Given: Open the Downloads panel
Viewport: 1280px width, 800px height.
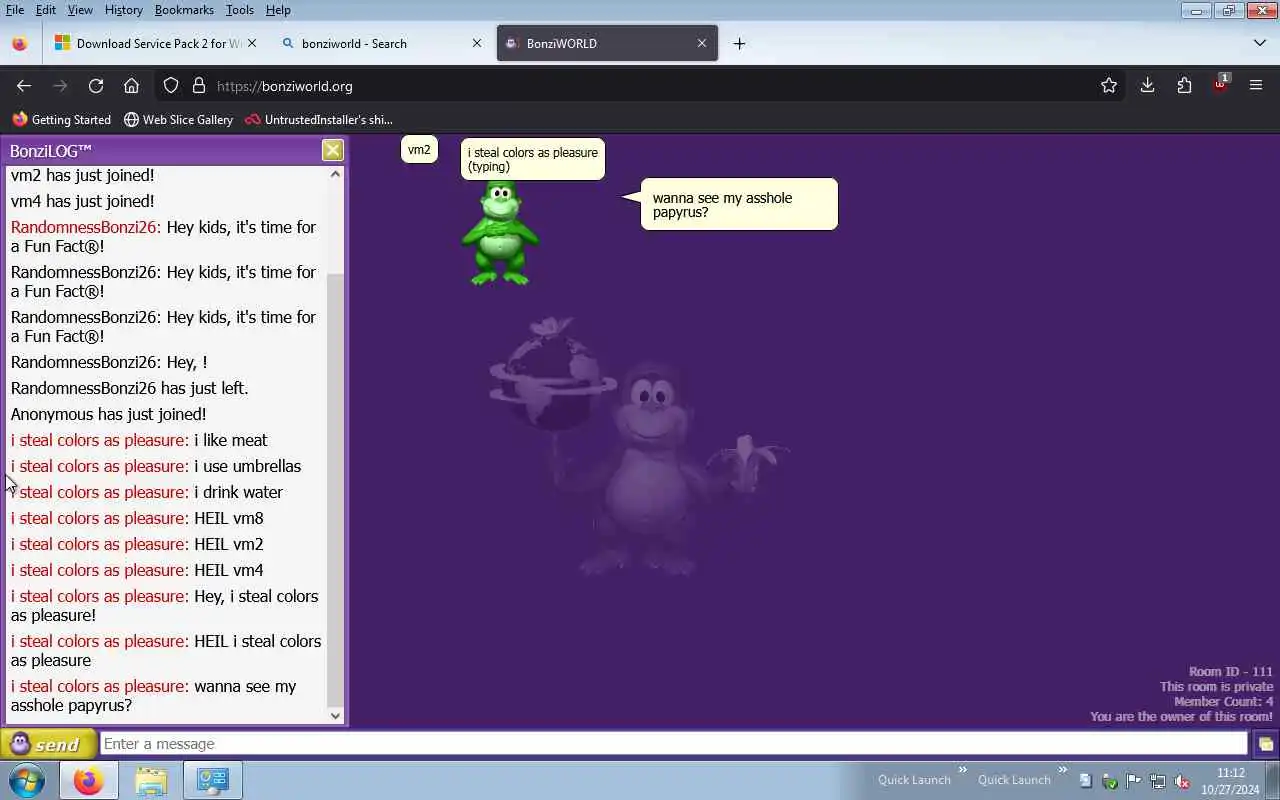Looking at the screenshot, I should [x=1147, y=86].
